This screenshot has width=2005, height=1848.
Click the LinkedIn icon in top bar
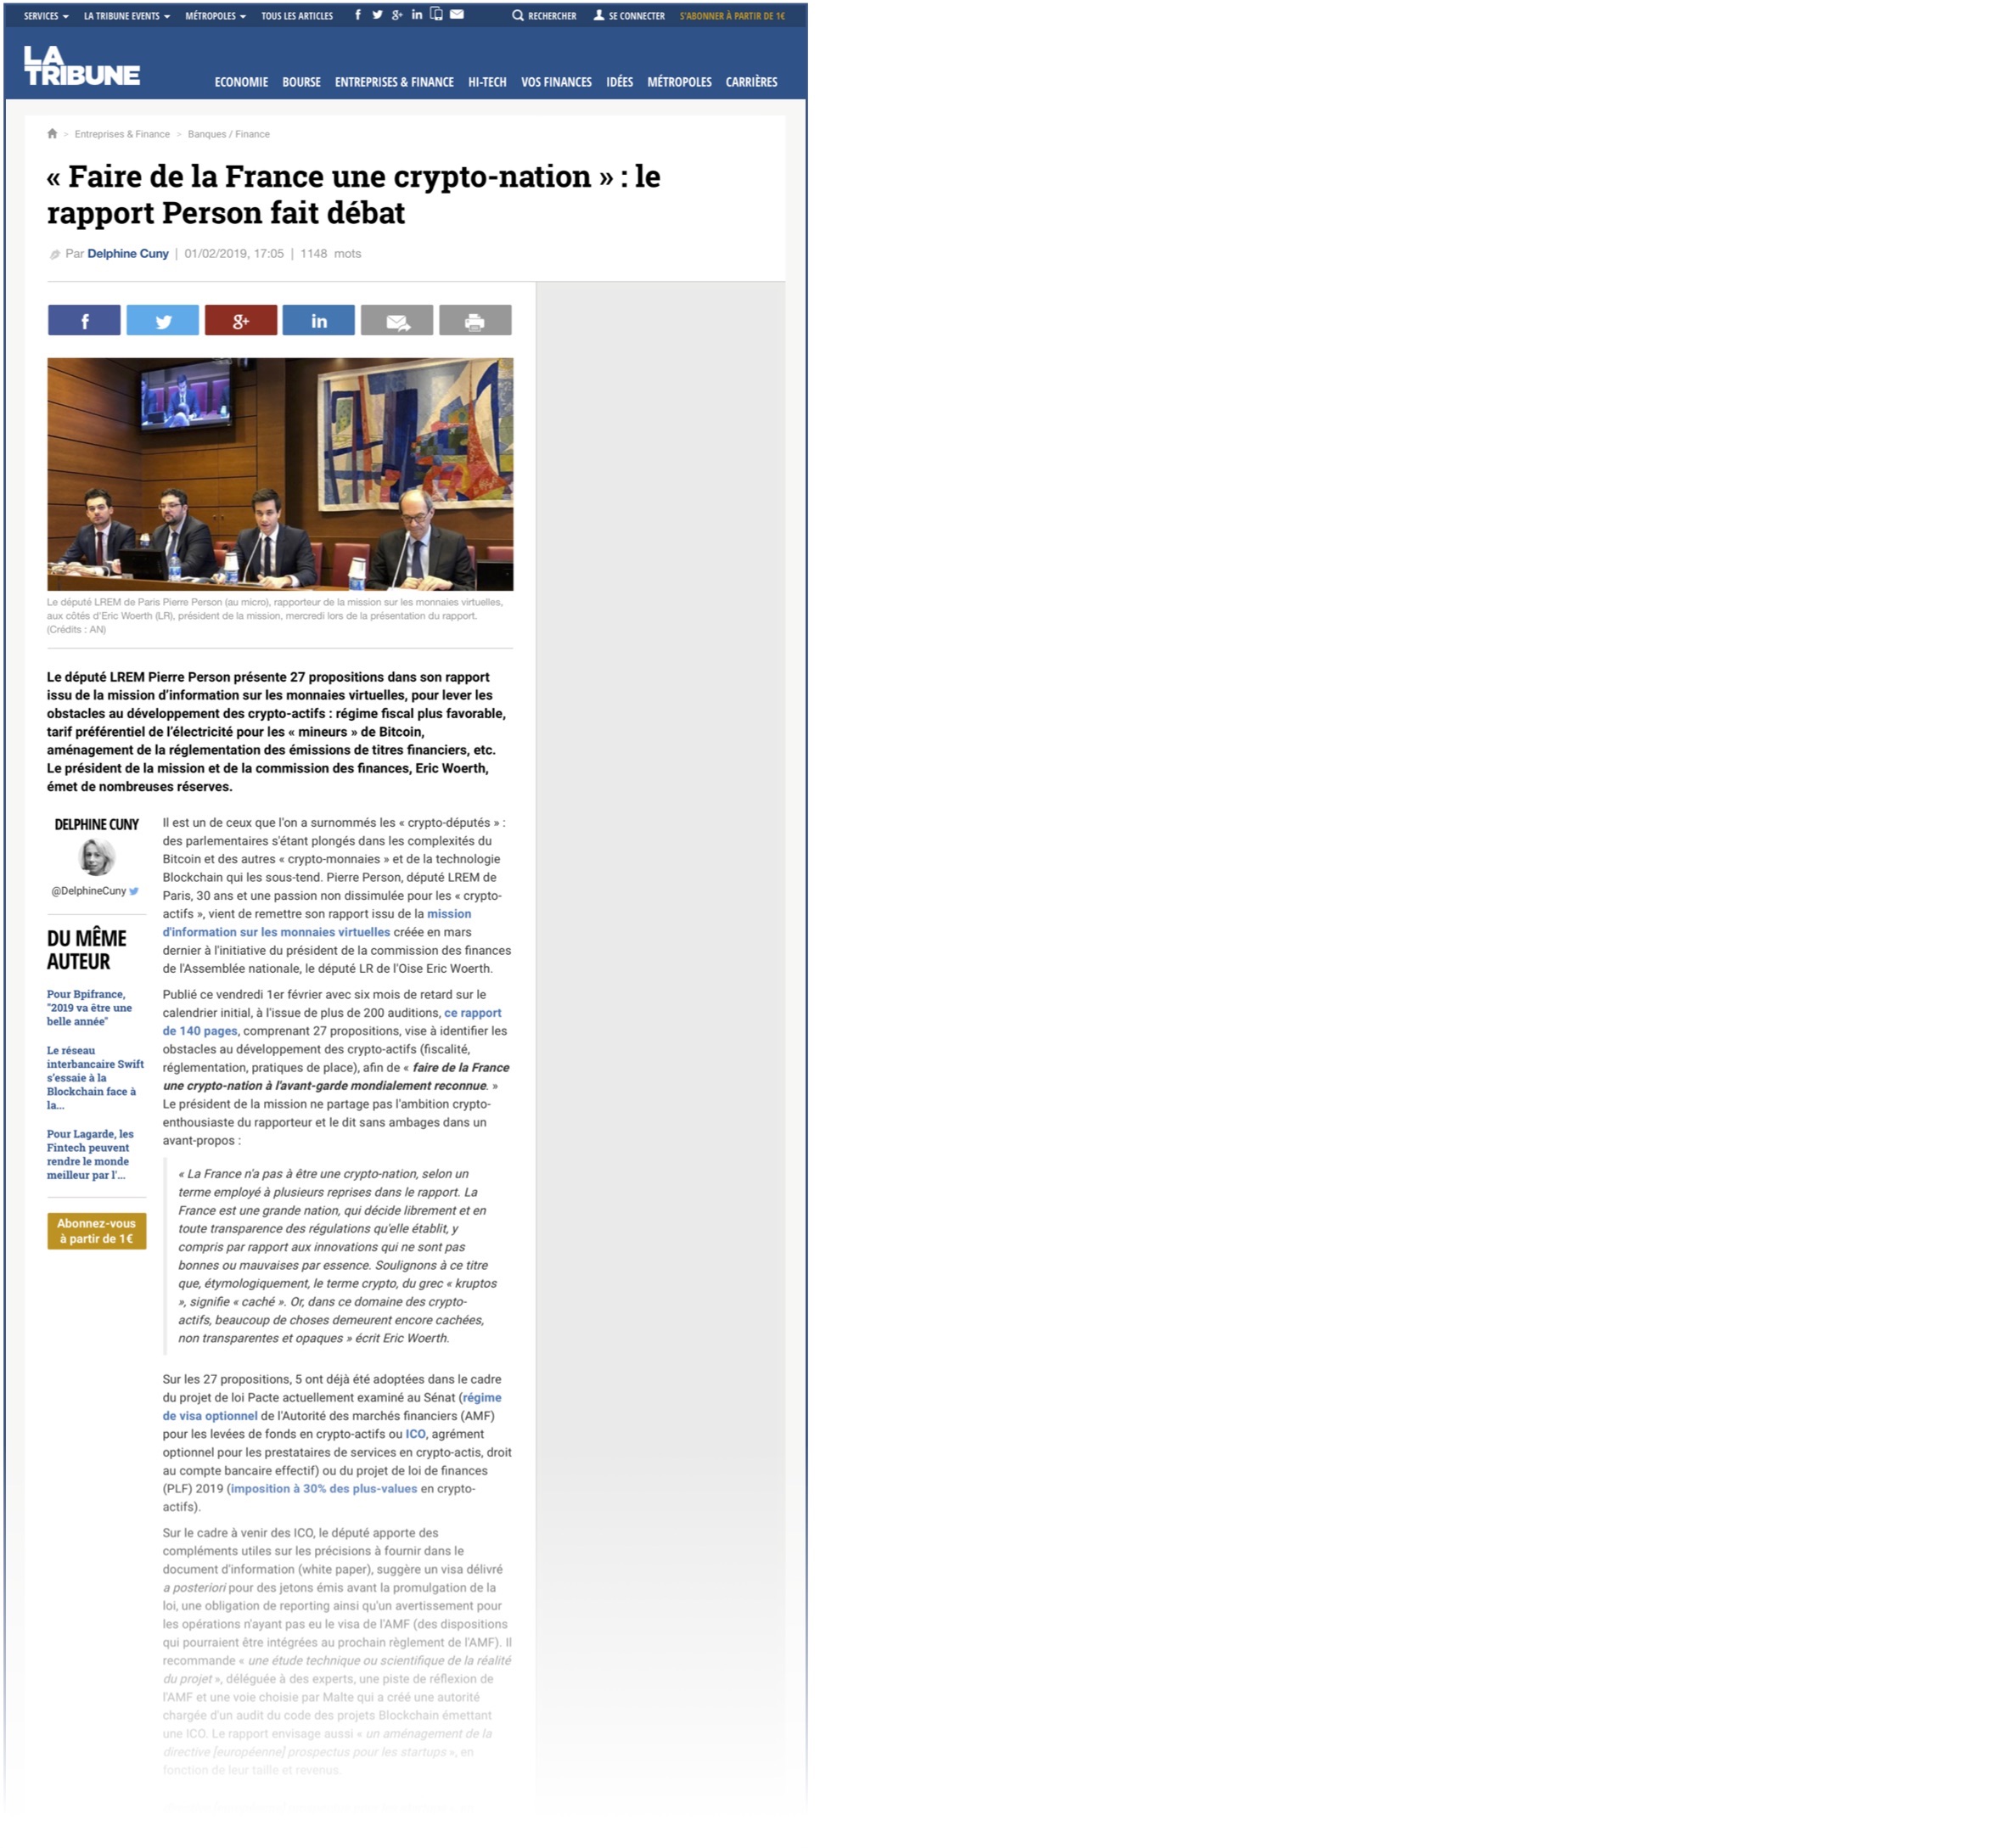417,15
